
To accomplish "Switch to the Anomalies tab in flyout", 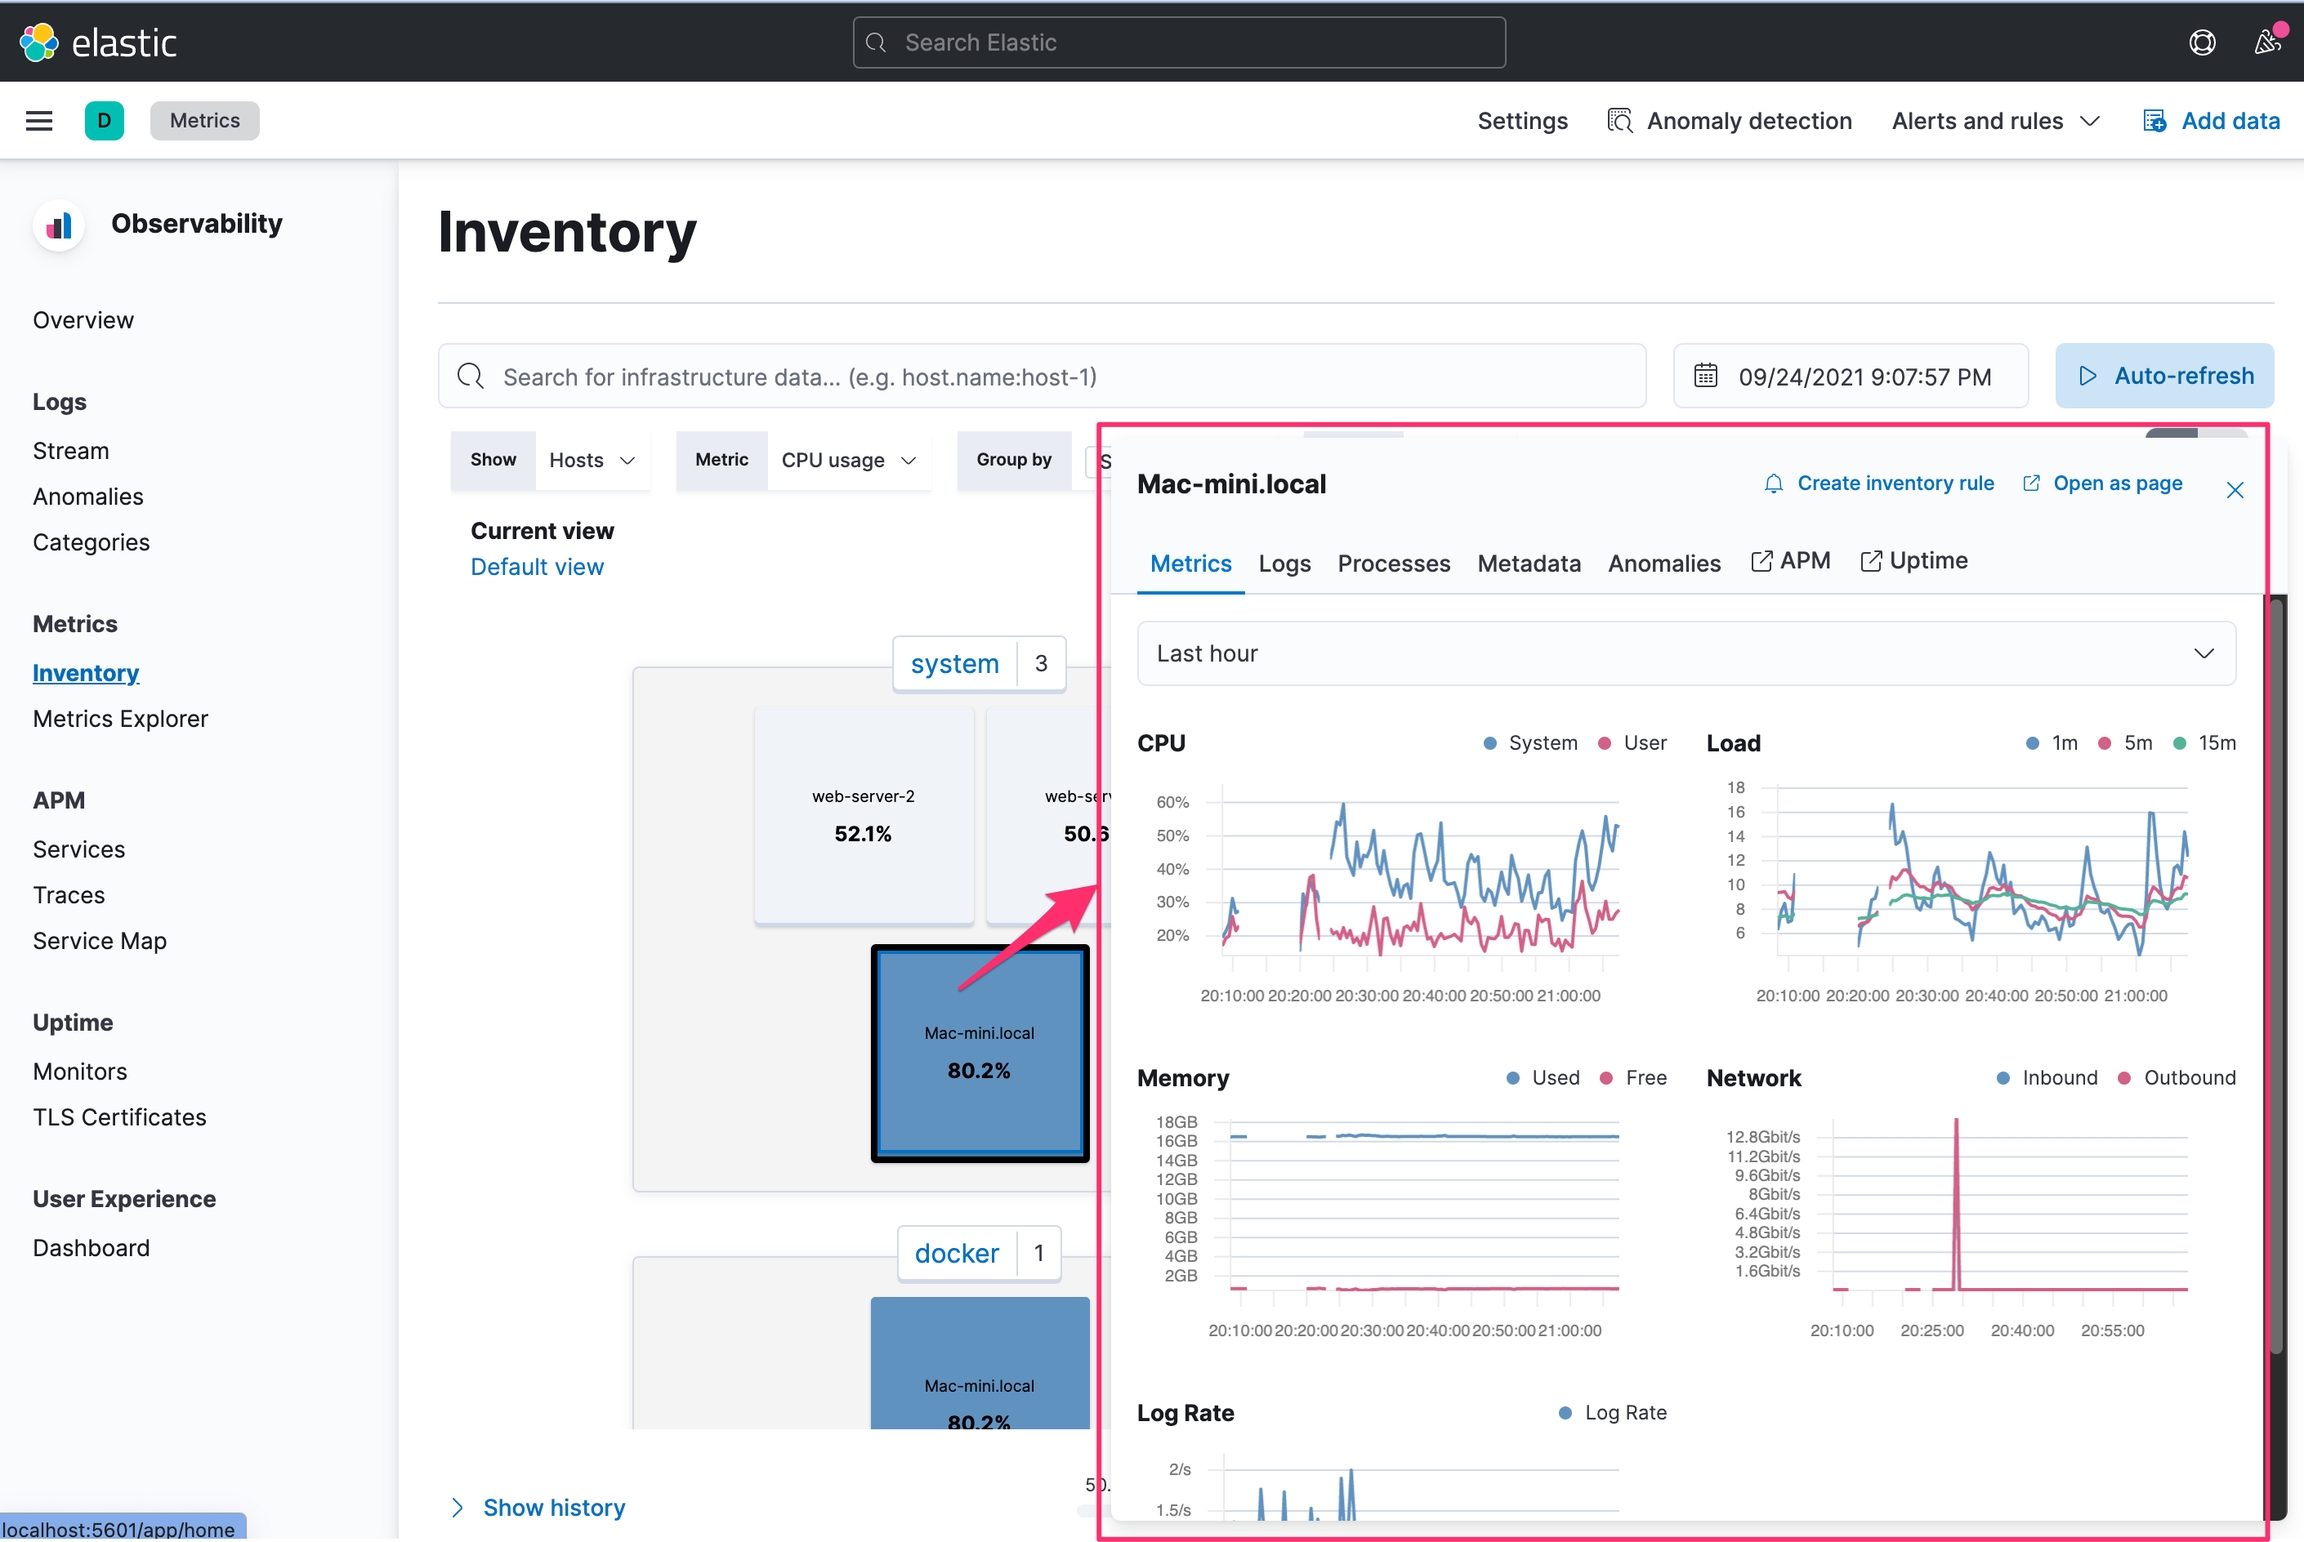I will (1664, 563).
